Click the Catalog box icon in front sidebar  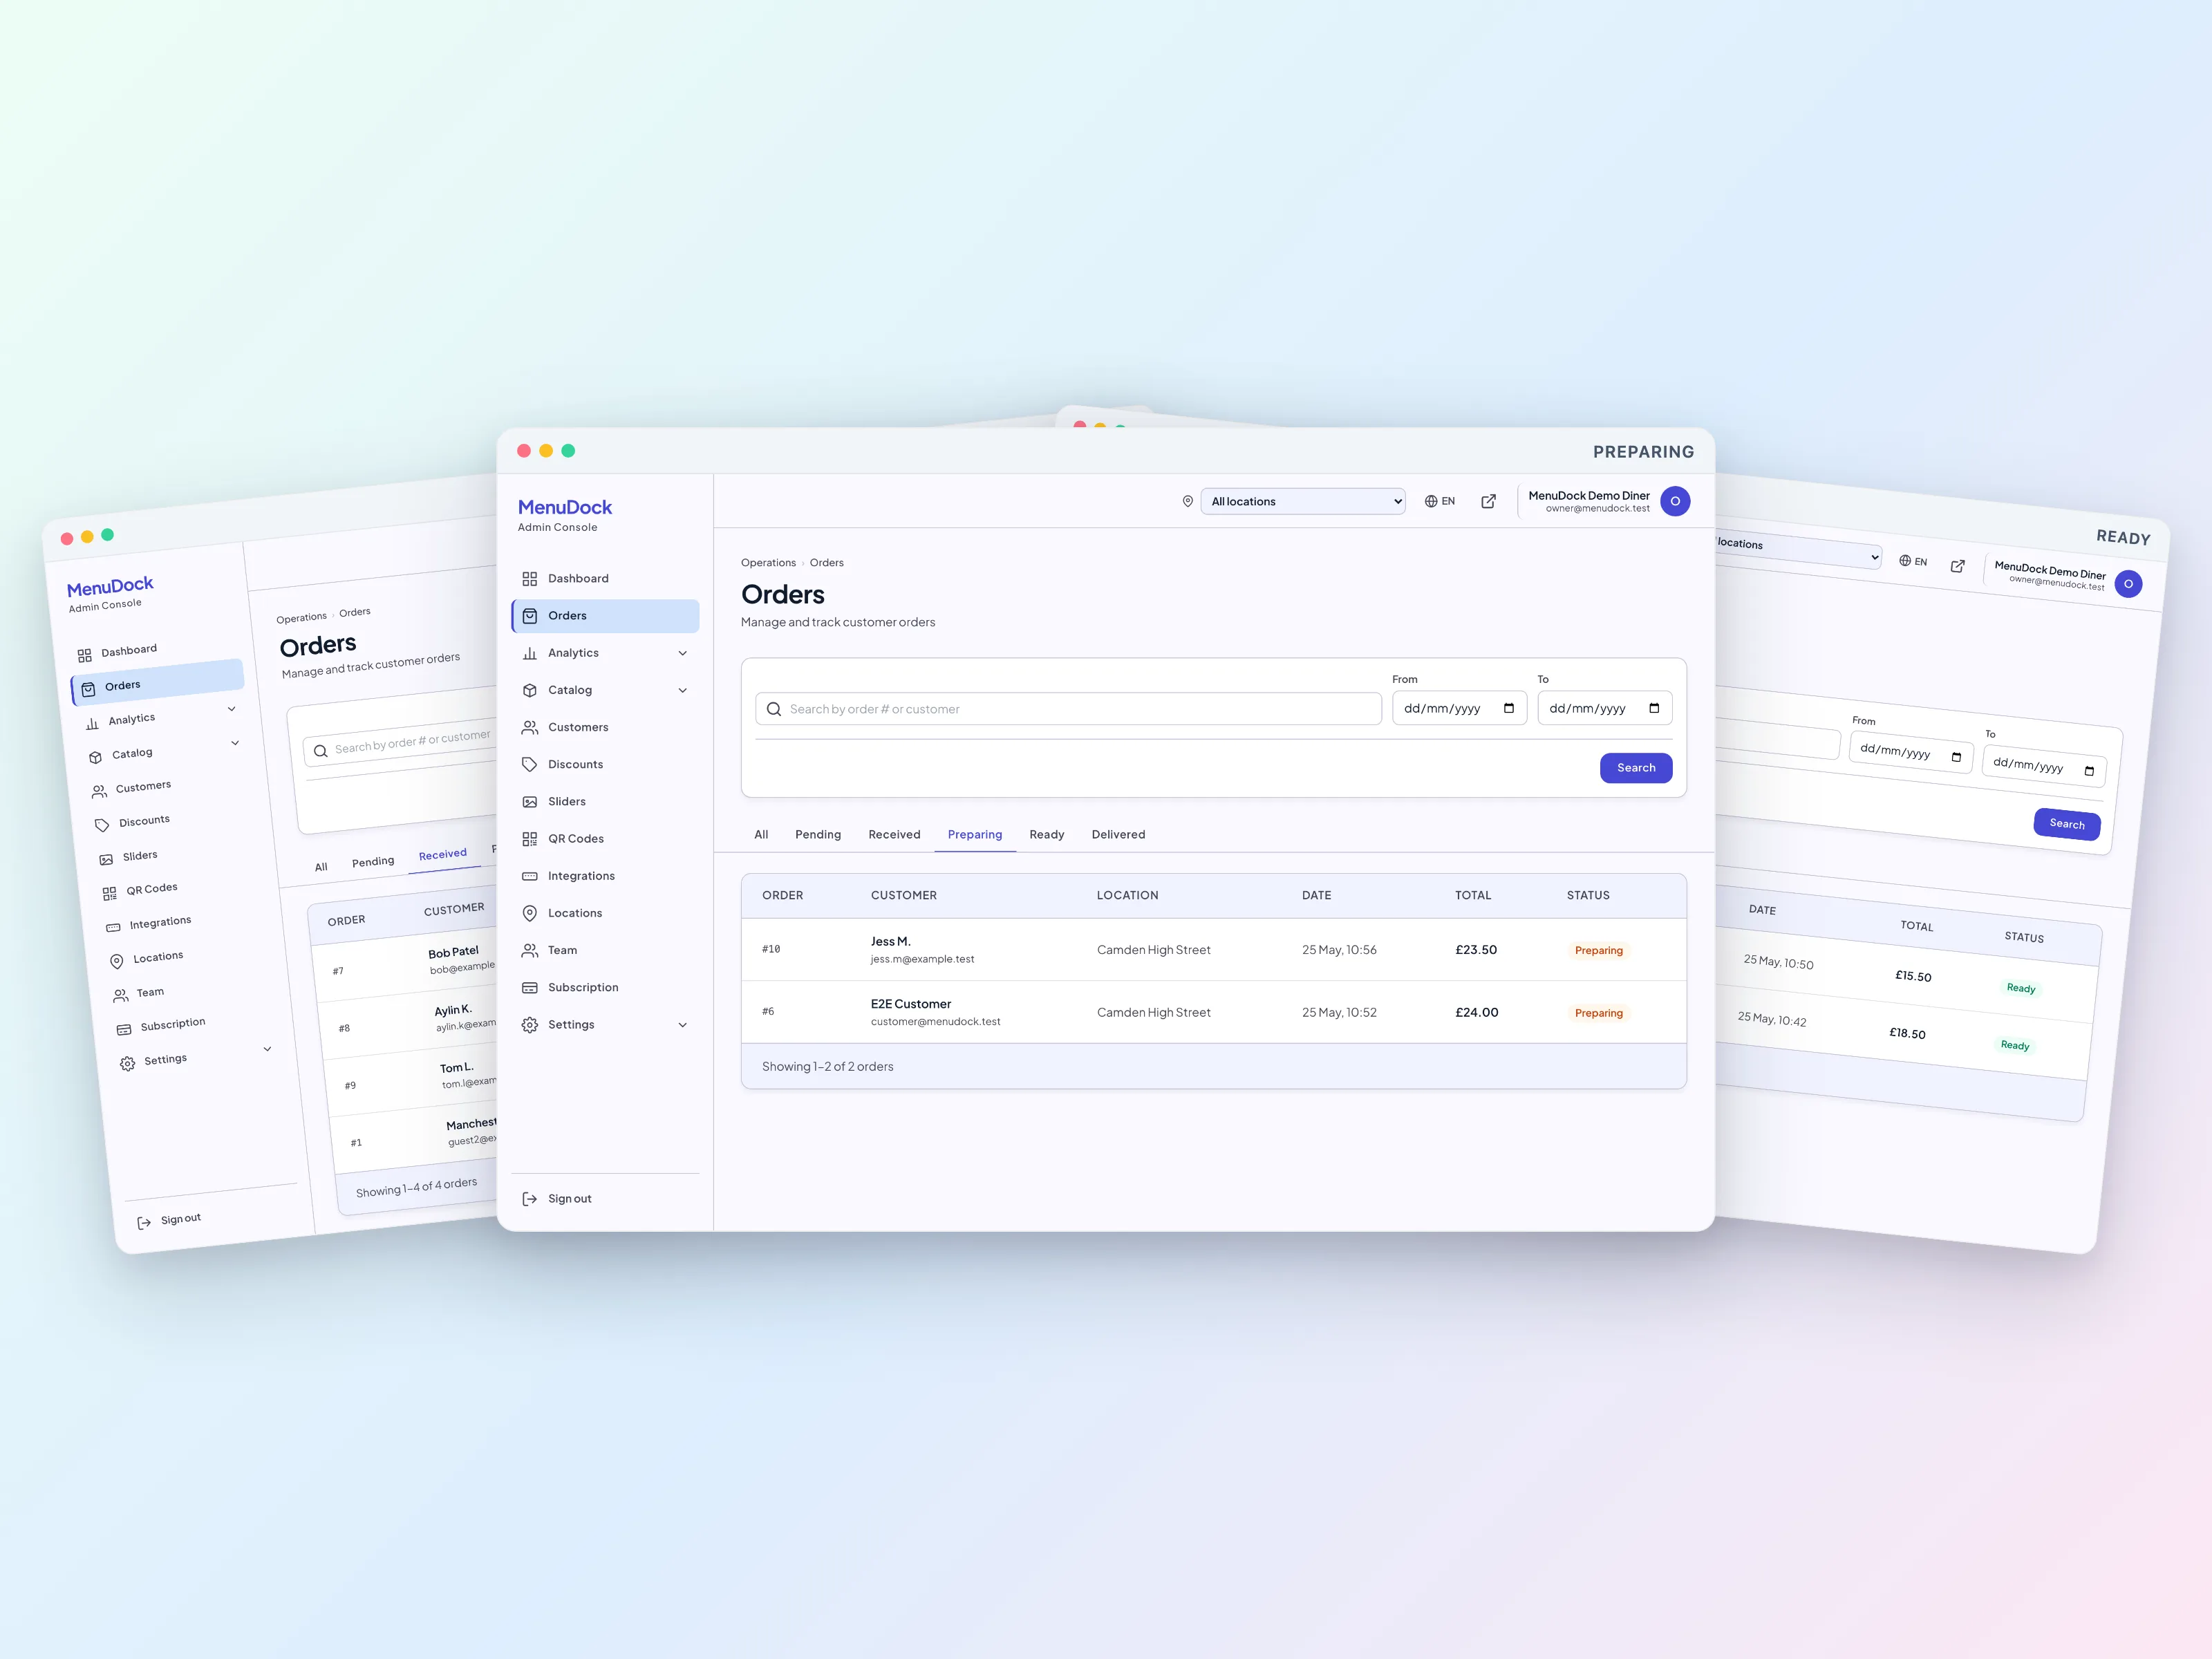pyautogui.click(x=530, y=689)
